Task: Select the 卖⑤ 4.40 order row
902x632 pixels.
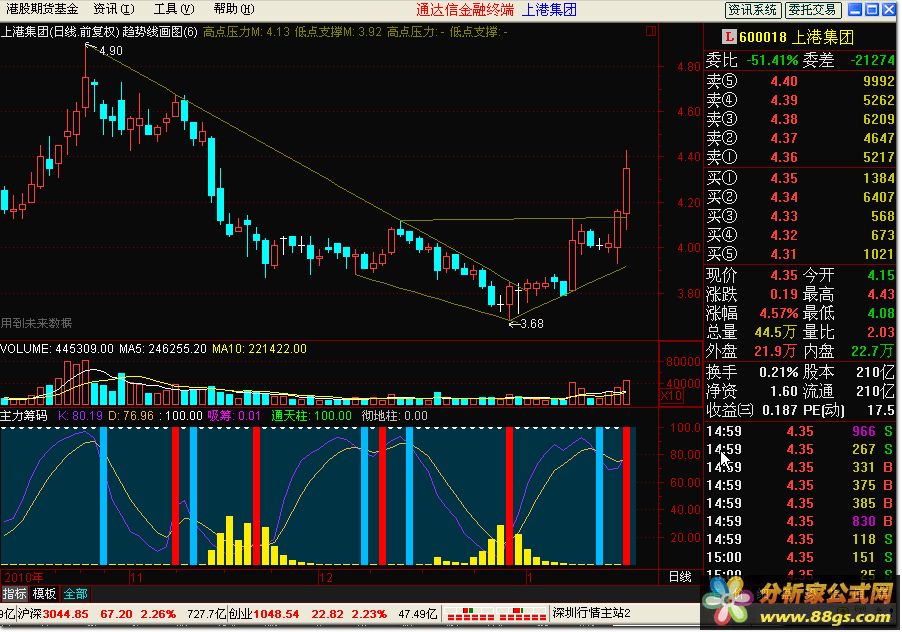Action: [x=800, y=81]
